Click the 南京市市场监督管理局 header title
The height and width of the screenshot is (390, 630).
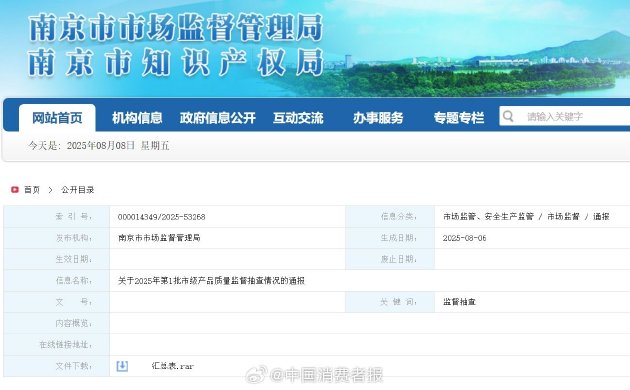[x=176, y=28]
